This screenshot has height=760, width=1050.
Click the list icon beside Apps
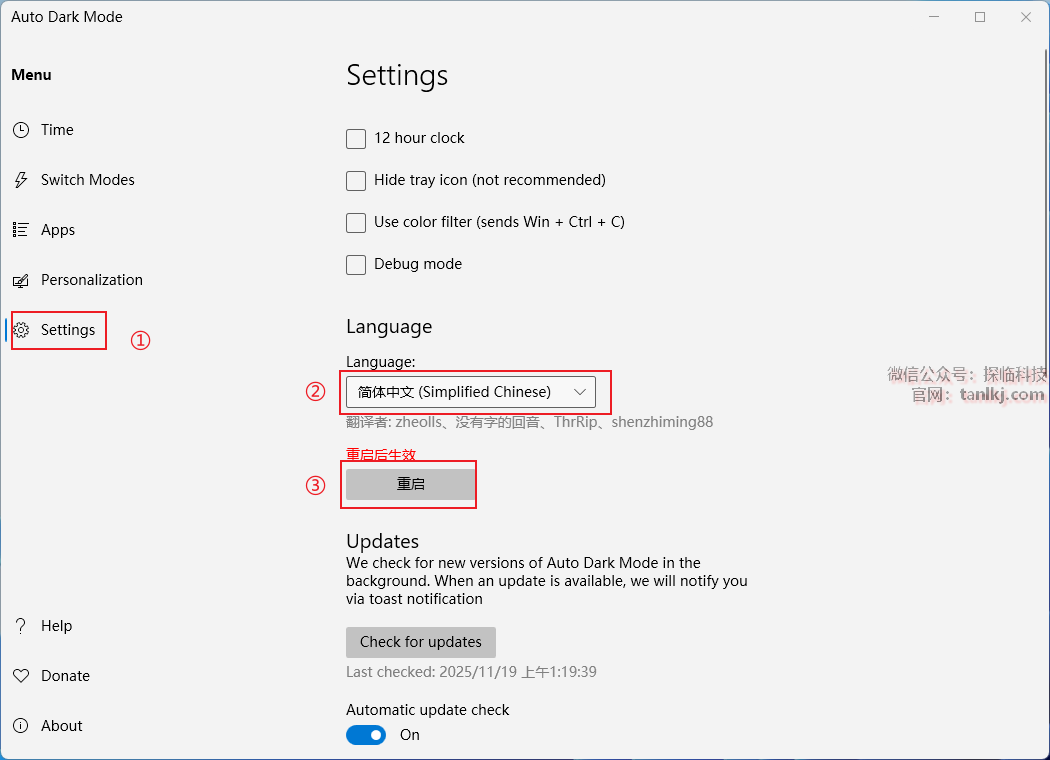click(x=21, y=230)
